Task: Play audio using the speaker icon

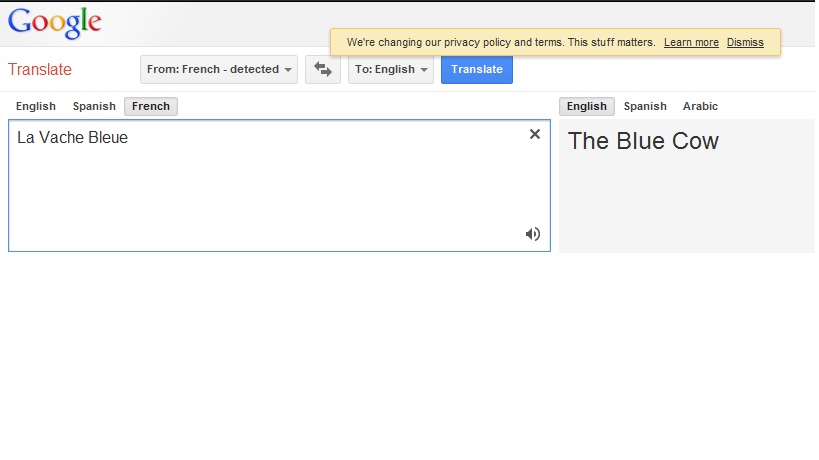Action: point(532,234)
